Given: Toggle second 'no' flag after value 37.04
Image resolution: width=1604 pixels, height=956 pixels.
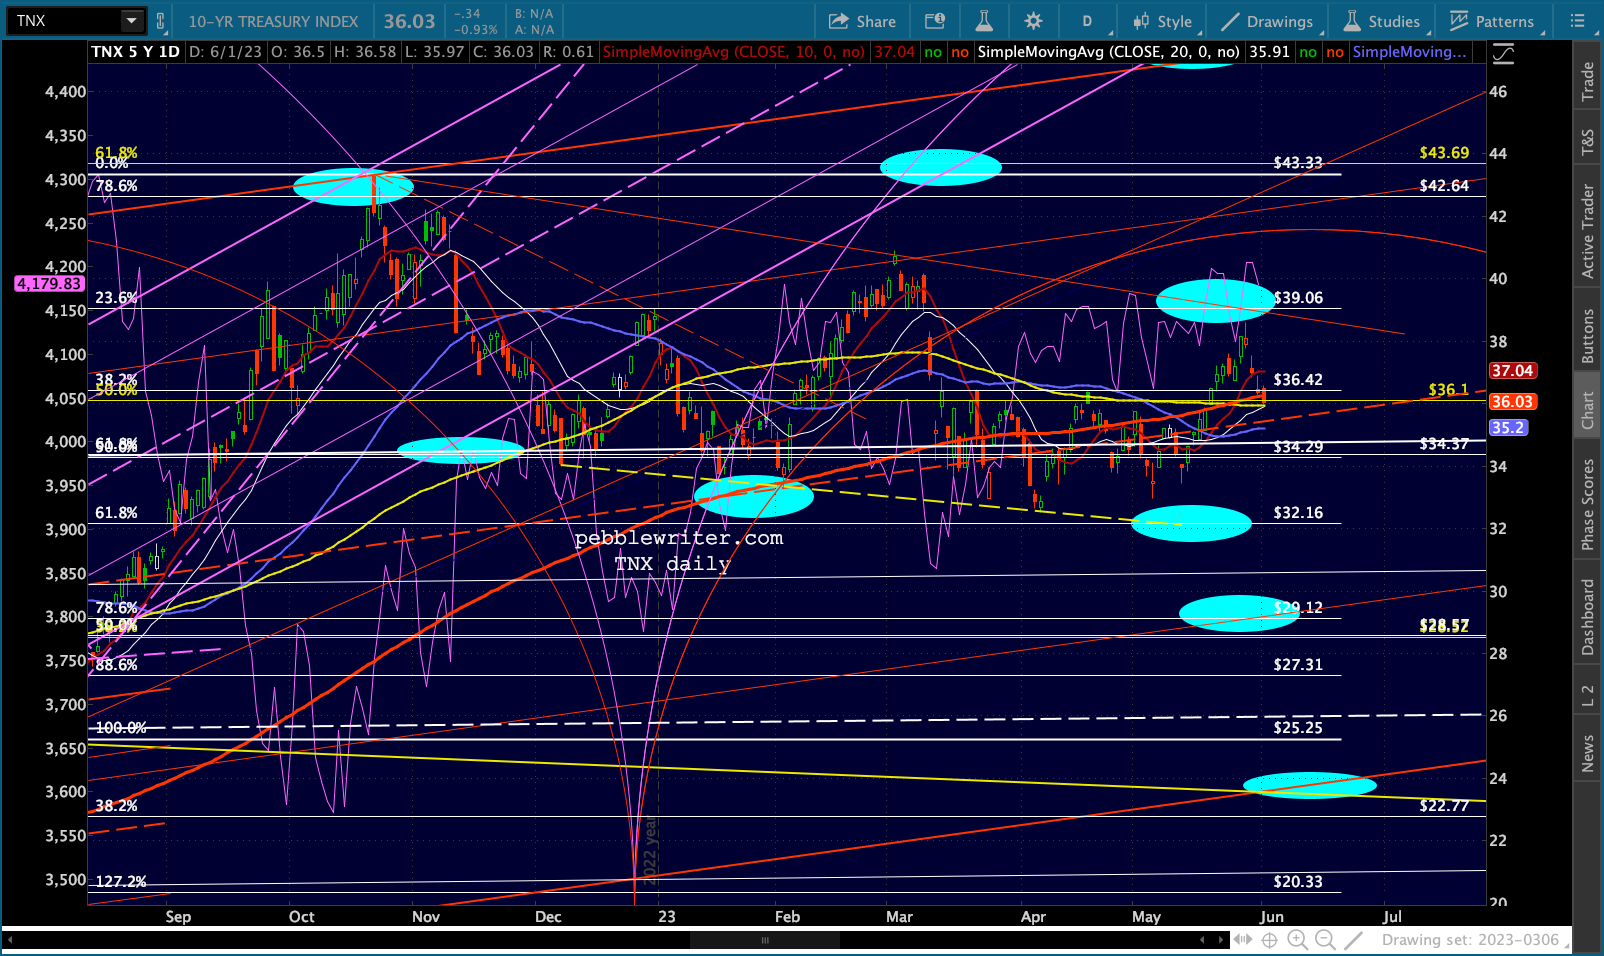Looking at the screenshot, I should (960, 51).
